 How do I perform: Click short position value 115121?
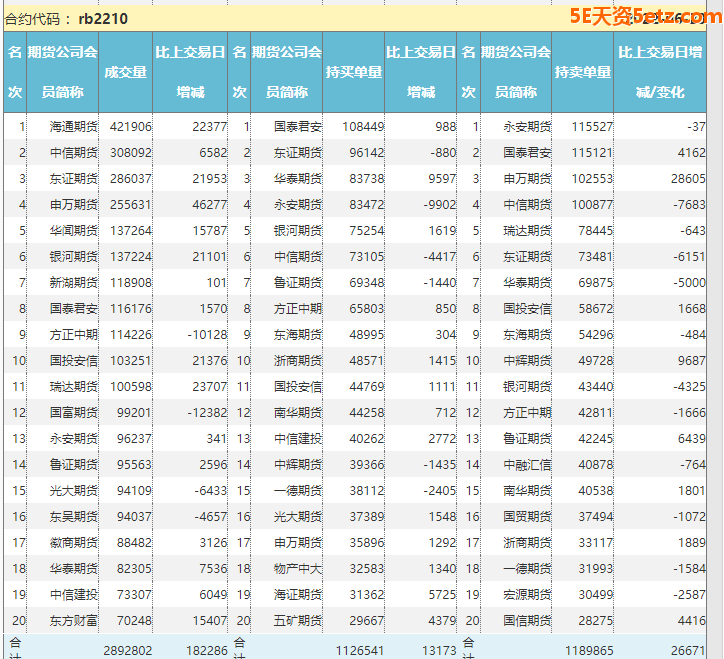click(x=592, y=152)
